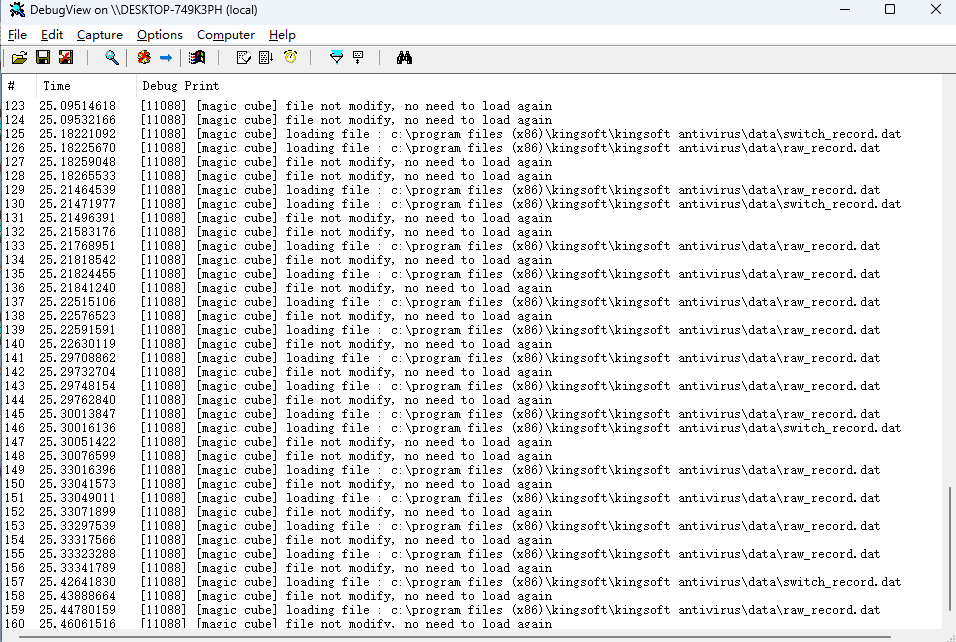The image size is (956, 642).
Task: Click the Time column header
Action: point(86,86)
